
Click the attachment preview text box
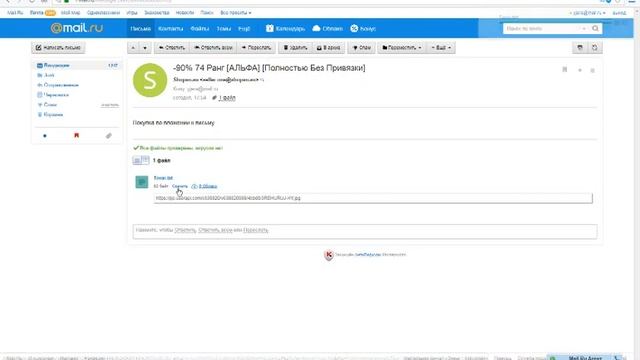tap(373, 198)
